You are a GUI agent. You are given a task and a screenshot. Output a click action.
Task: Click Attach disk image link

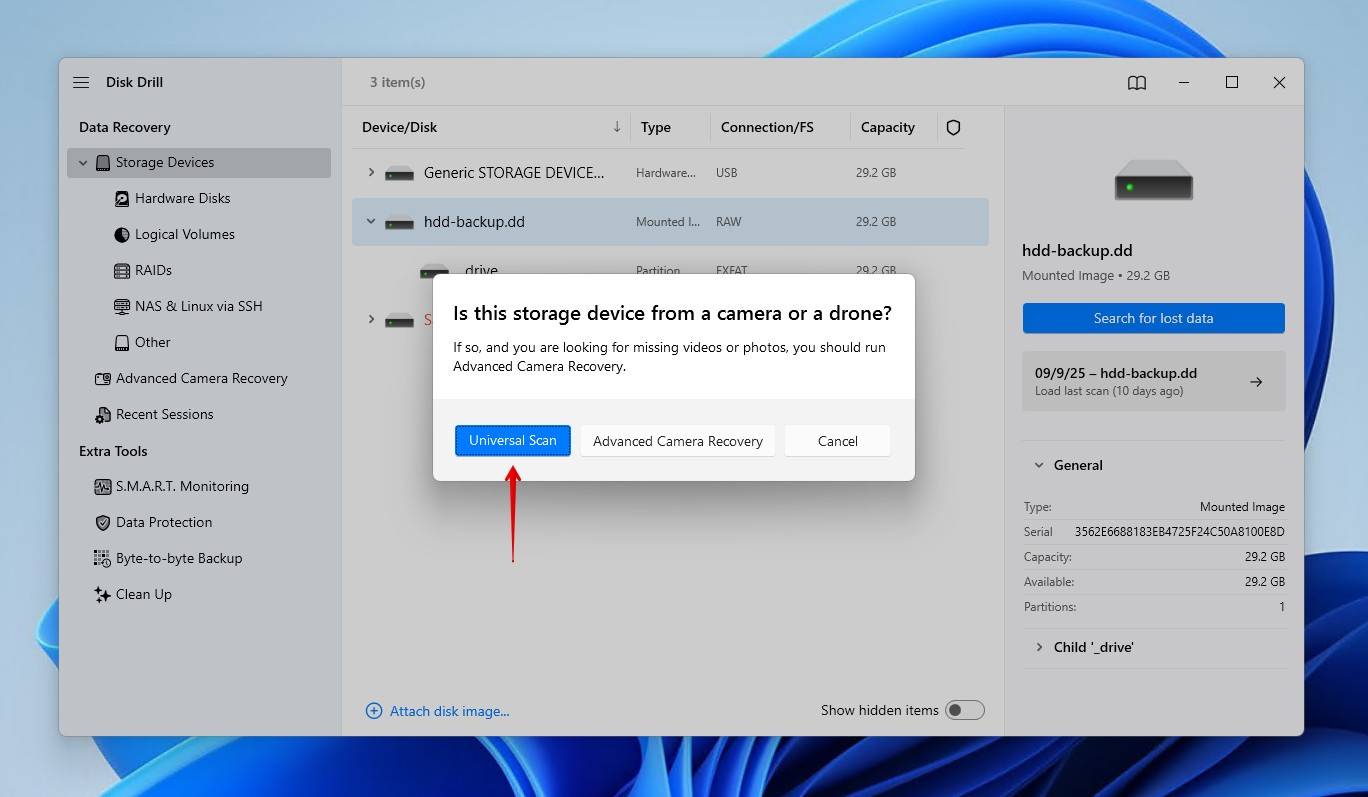click(449, 712)
